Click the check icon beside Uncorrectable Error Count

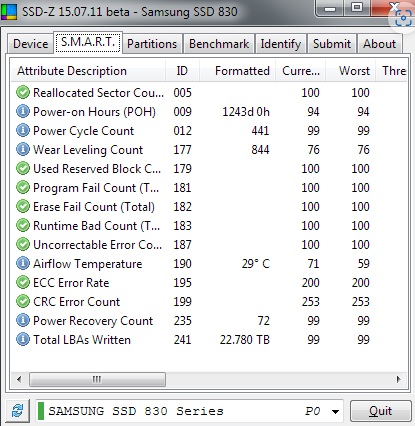point(23,244)
